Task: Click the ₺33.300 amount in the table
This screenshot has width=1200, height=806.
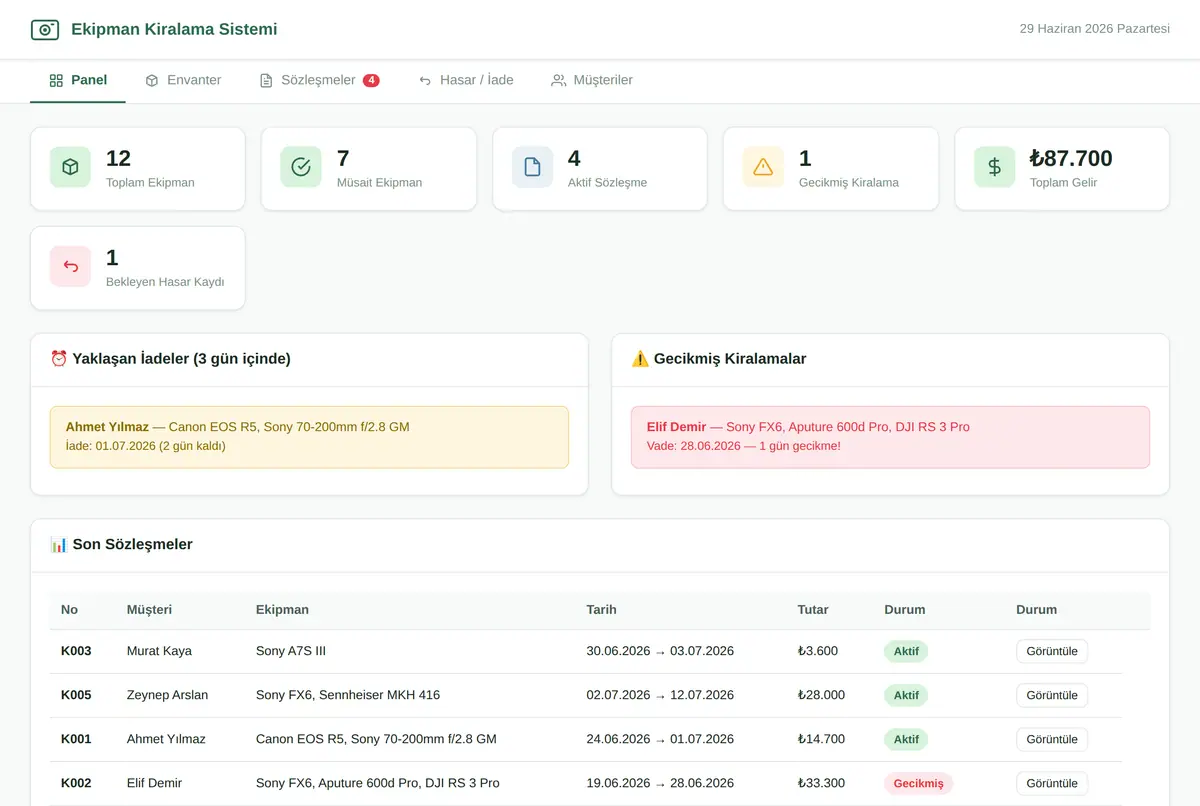Action: pos(822,783)
